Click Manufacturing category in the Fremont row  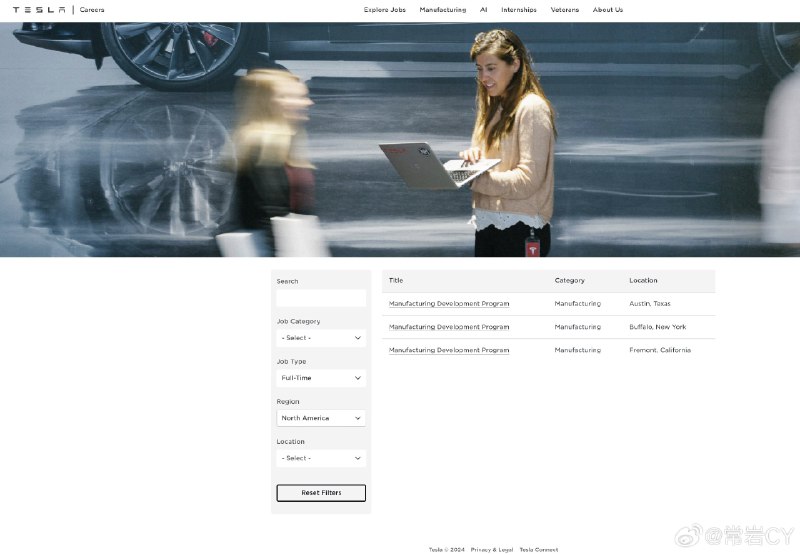(578, 350)
